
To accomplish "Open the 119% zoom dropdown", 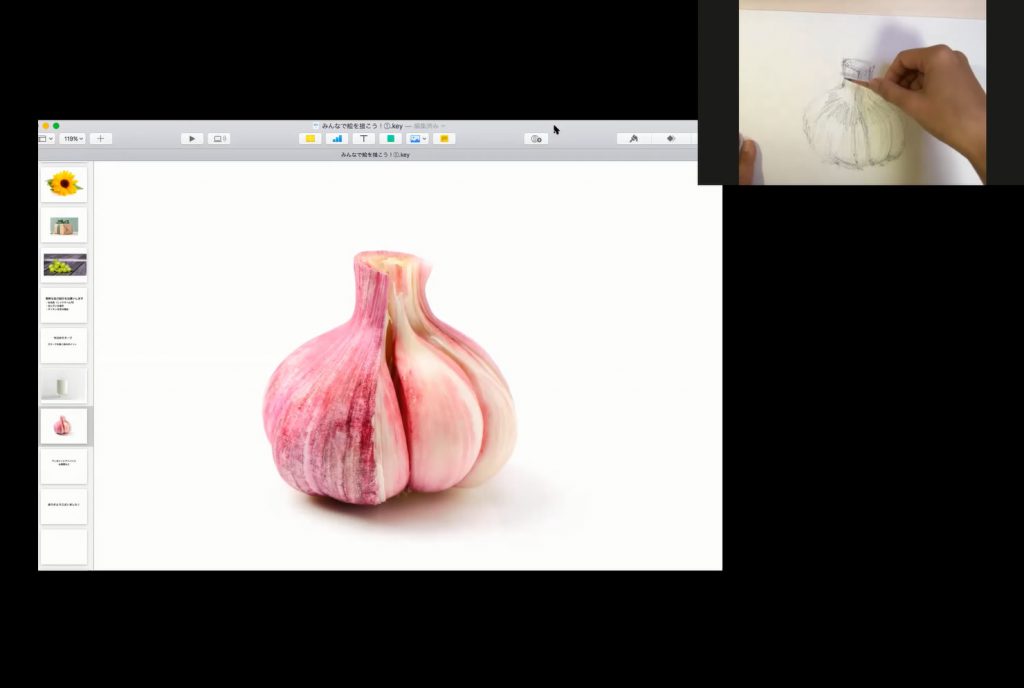I will [x=73, y=139].
